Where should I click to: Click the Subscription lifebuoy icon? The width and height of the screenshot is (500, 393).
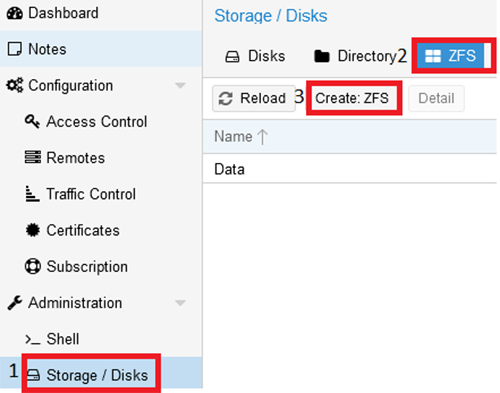[33, 266]
